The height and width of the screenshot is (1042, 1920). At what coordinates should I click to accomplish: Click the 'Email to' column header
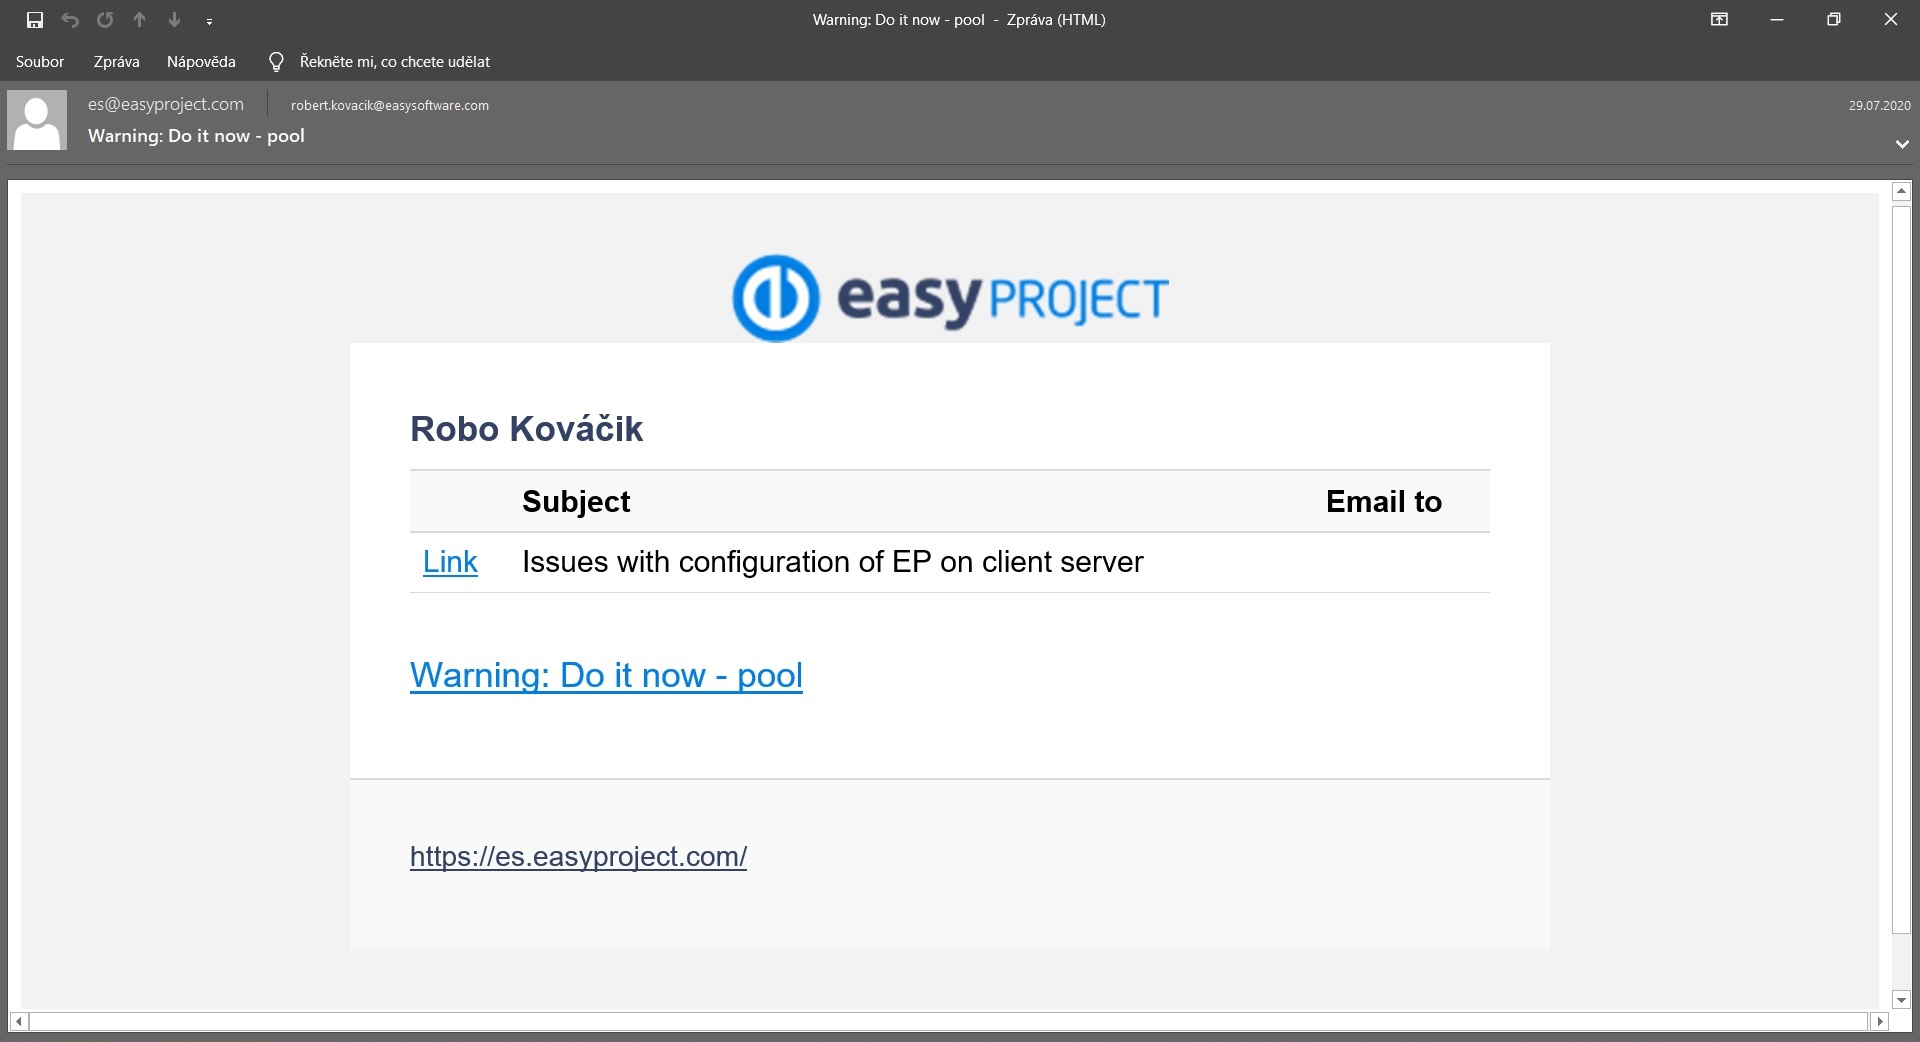1384,501
